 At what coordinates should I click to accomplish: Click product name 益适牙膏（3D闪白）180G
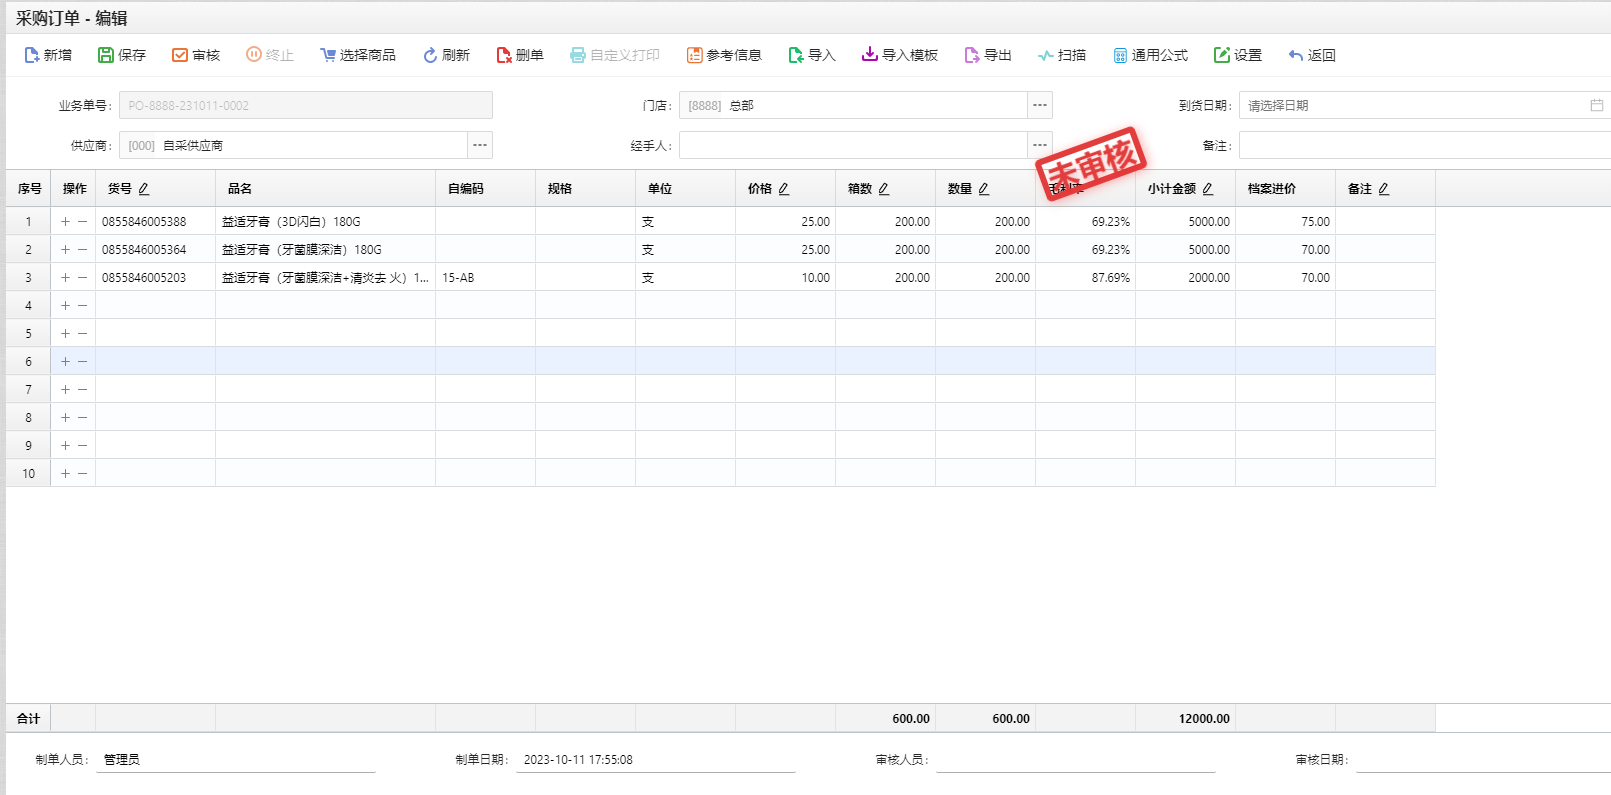tap(291, 222)
